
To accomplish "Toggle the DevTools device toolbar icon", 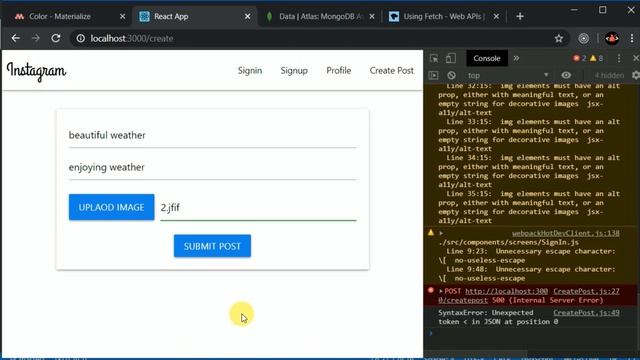I will pyautogui.click(x=451, y=58).
